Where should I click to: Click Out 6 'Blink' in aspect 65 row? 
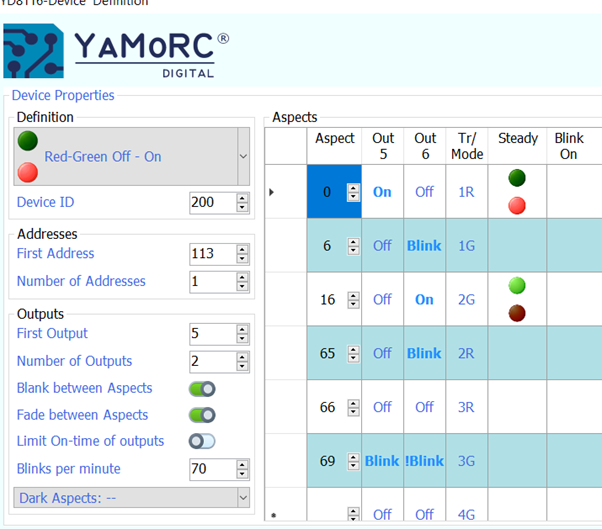click(x=425, y=353)
